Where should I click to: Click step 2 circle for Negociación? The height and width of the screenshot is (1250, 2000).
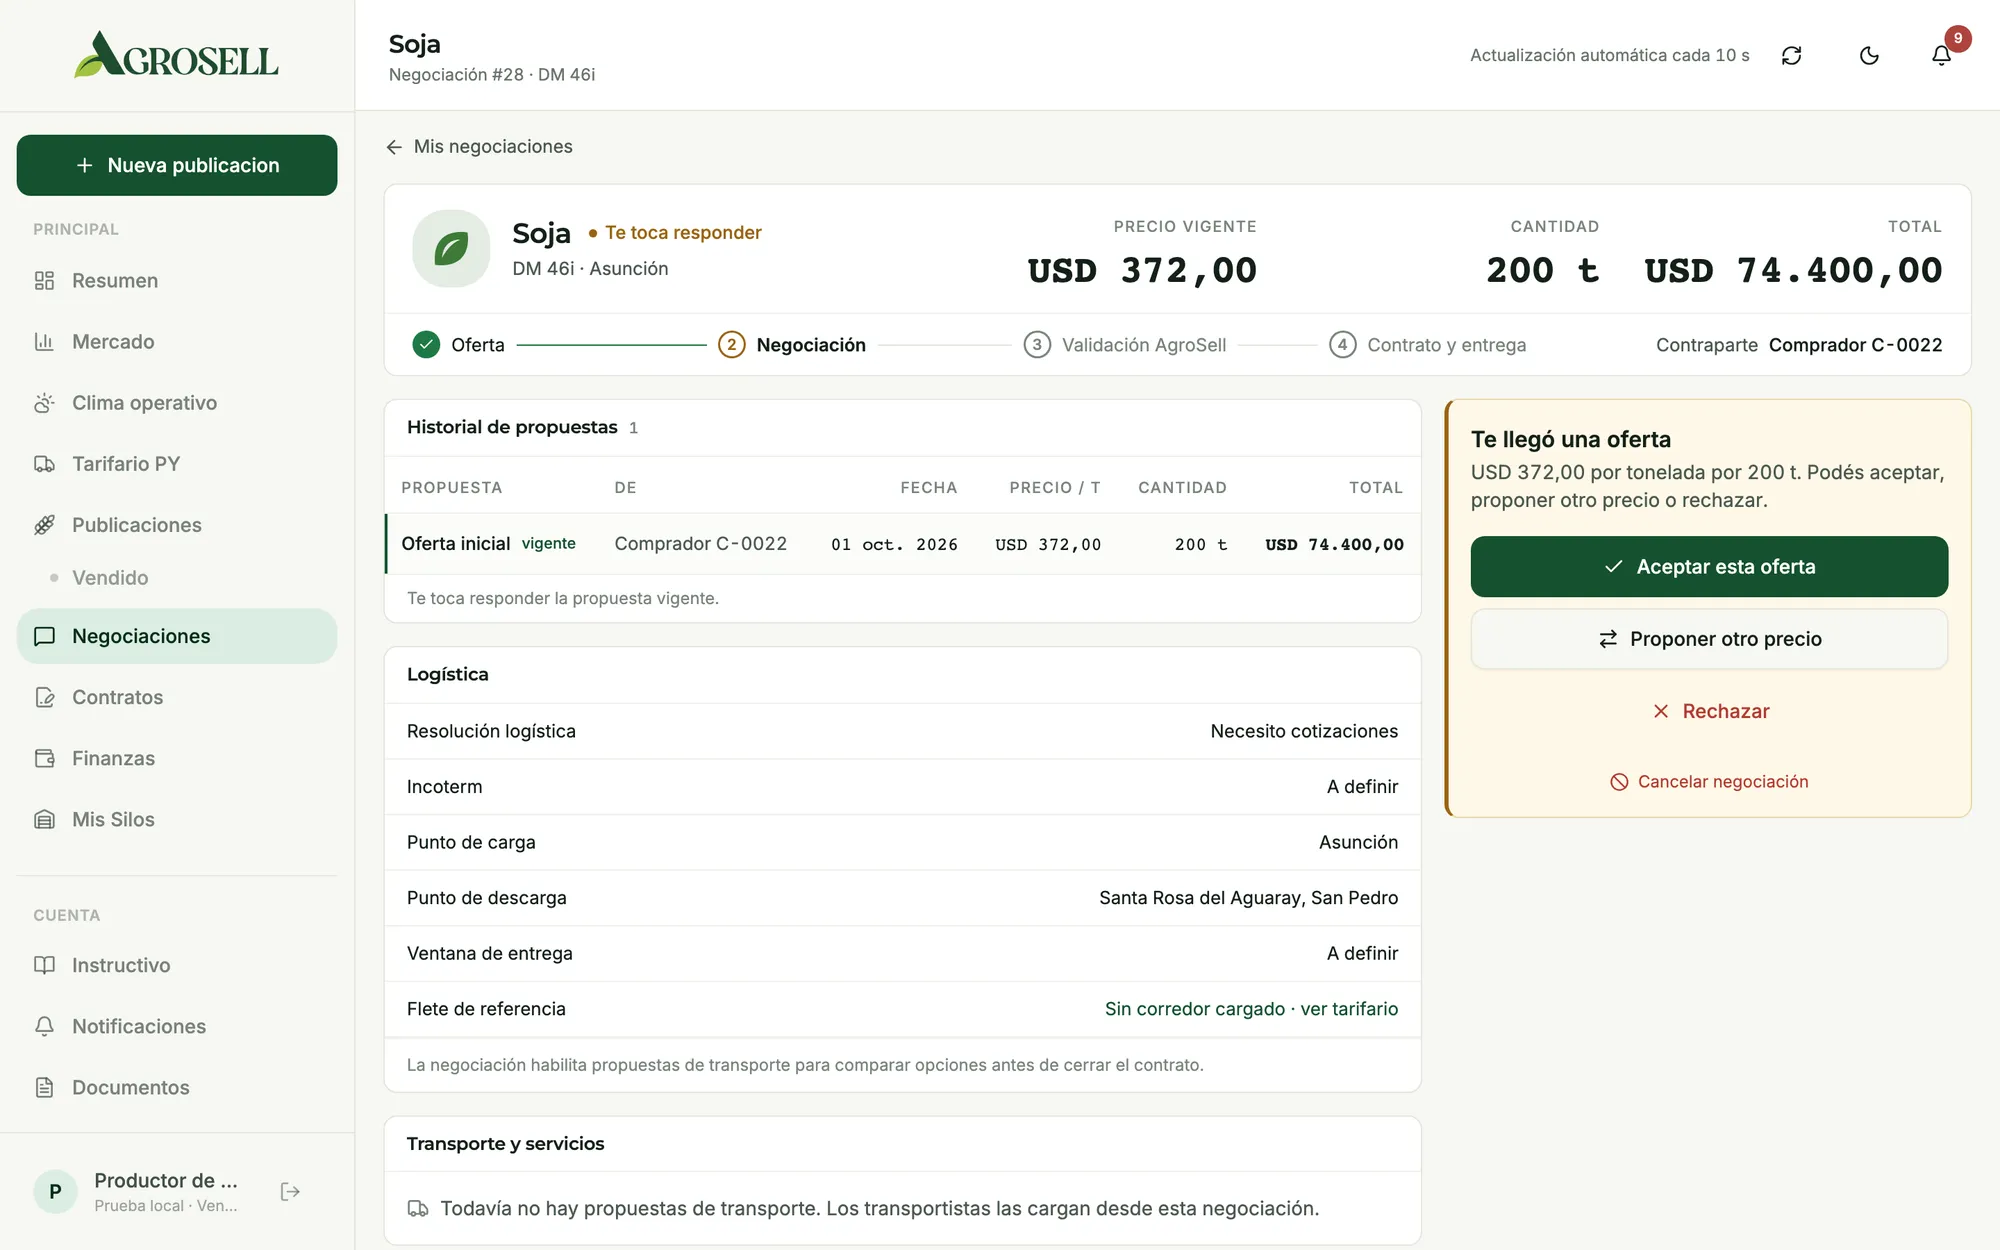[731, 345]
